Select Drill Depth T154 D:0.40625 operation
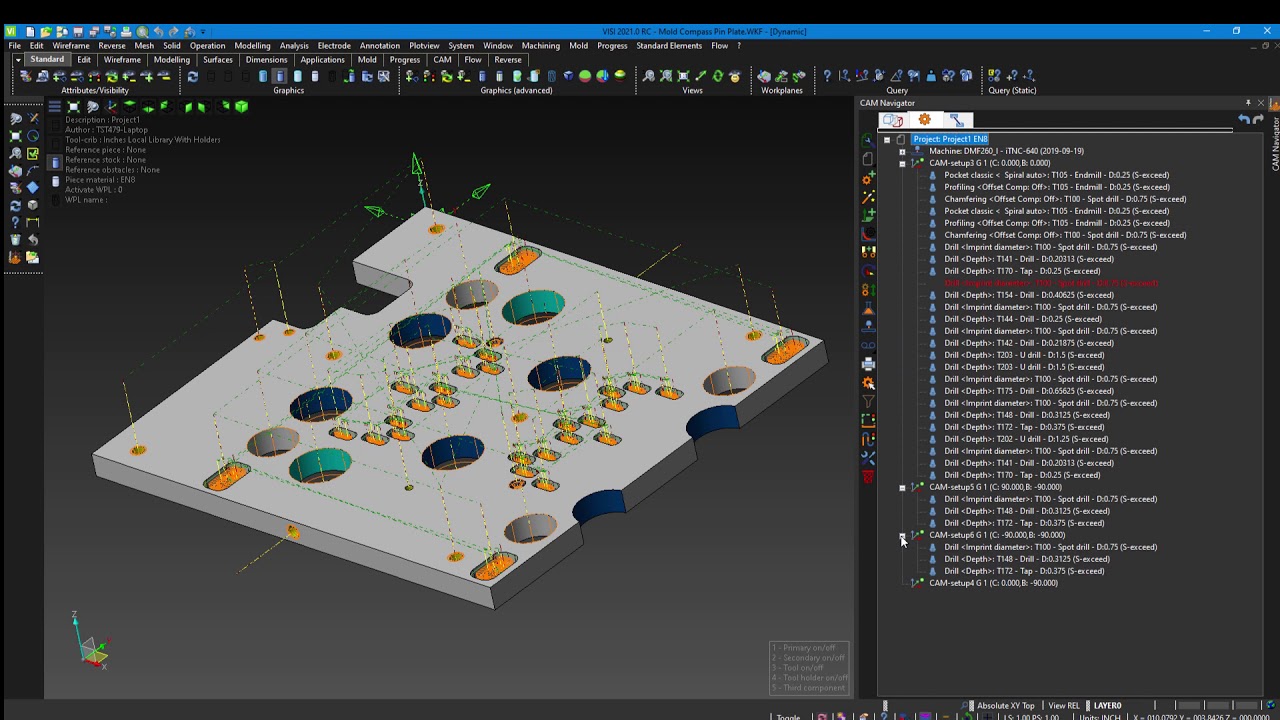The height and width of the screenshot is (720, 1280). (1028, 295)
